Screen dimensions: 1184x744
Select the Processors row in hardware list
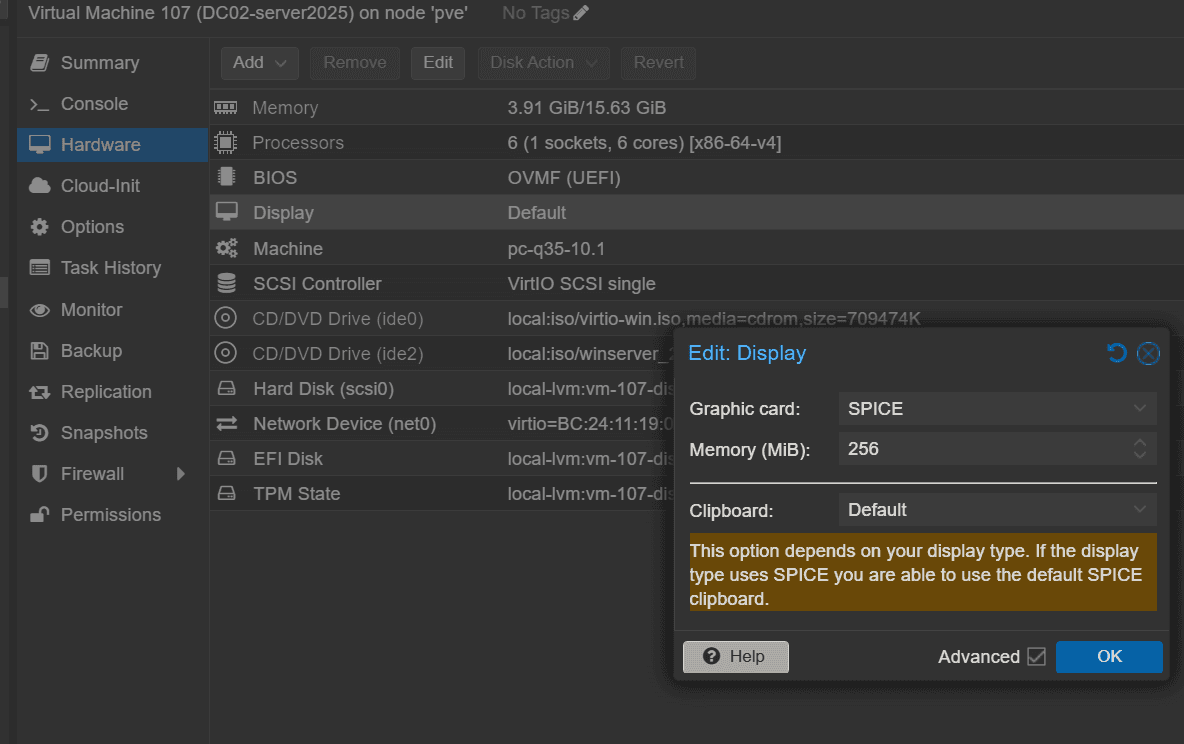696,143
